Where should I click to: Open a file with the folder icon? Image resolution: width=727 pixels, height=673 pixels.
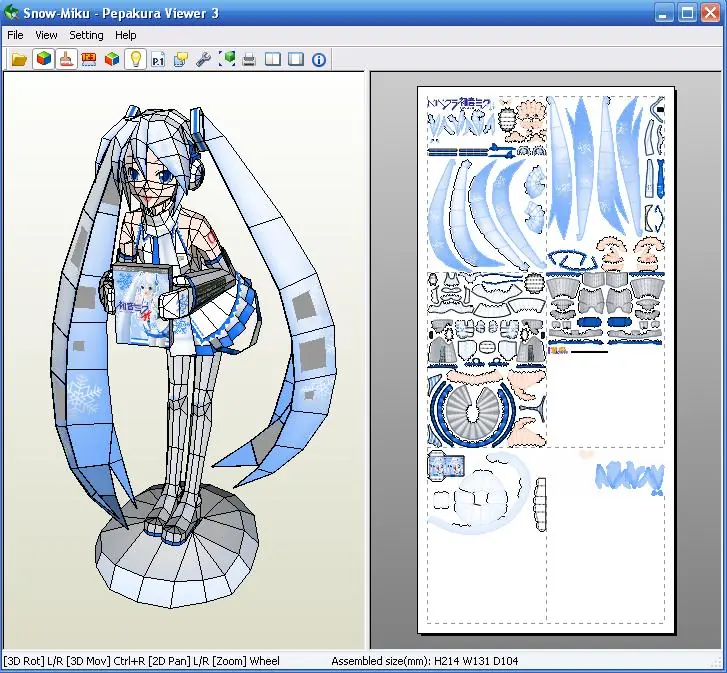coord(19,59)
